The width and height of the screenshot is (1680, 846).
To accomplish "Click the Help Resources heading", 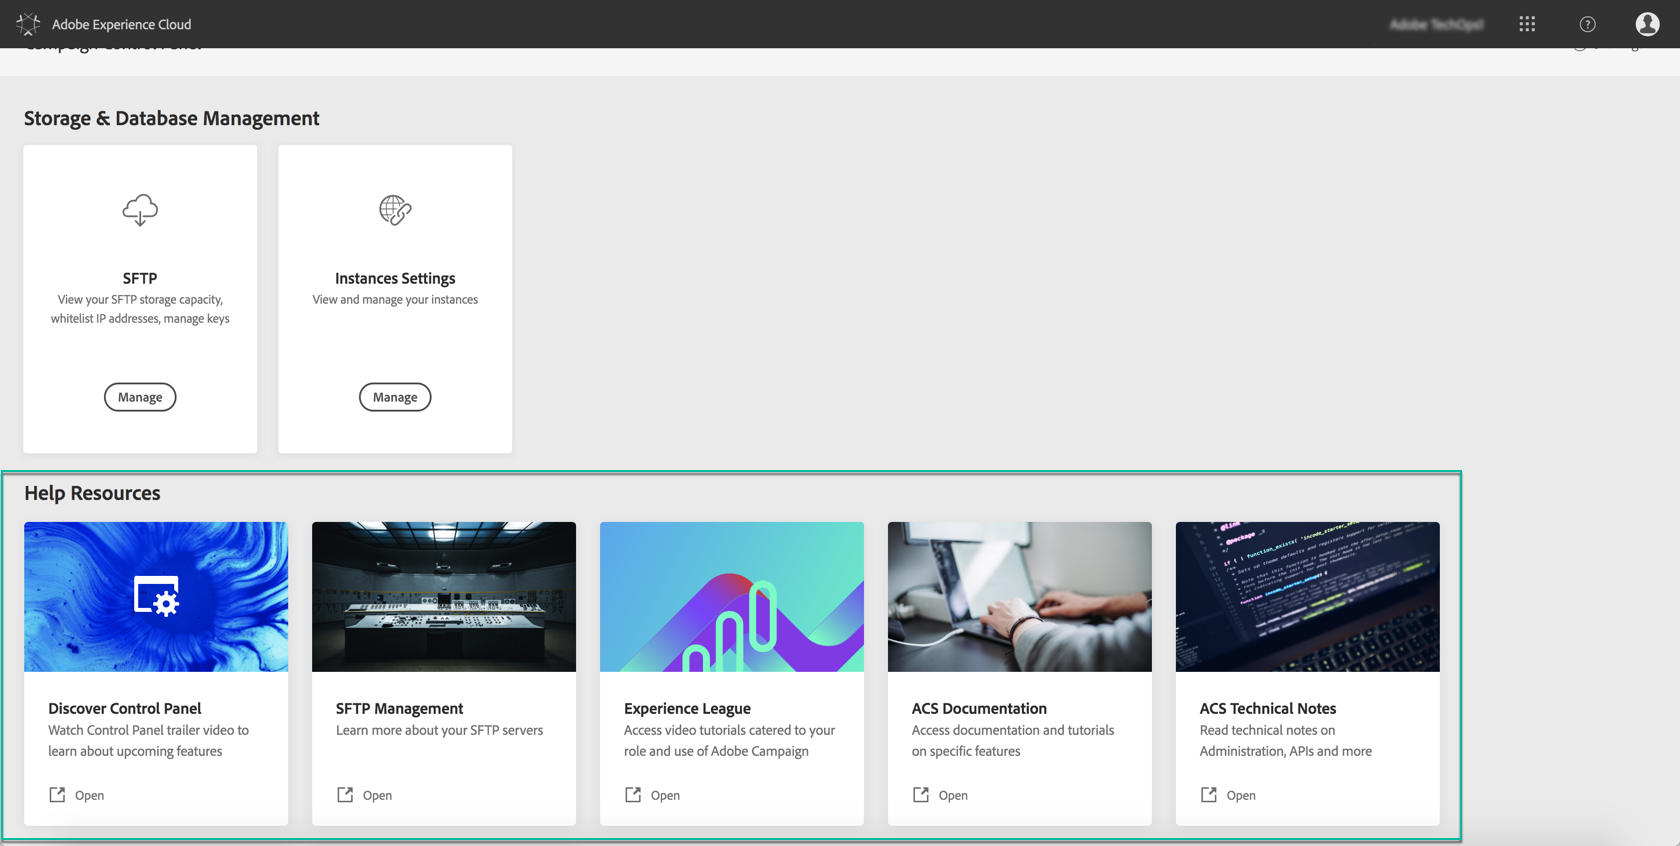I will [92, 493].
